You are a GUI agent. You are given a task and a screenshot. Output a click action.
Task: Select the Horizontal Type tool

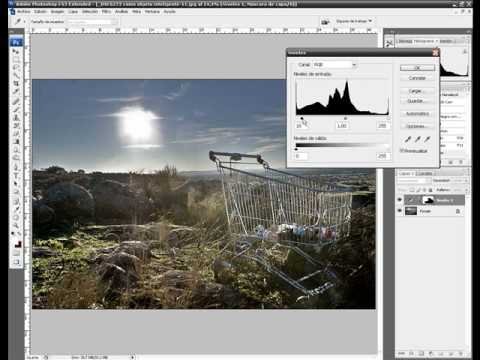click(16, 176)
